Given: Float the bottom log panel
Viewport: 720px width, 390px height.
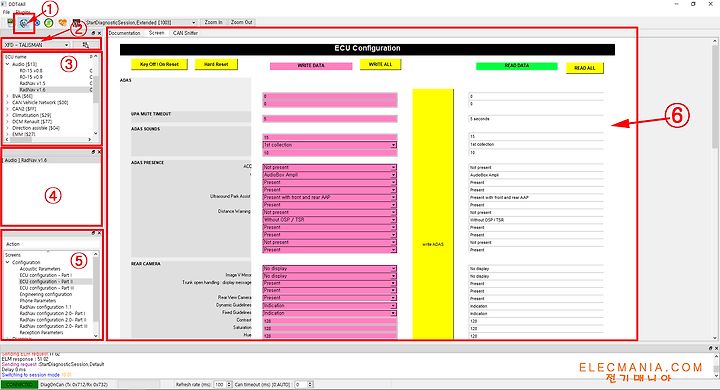Looking at the screenshot, I should pos(710,348).
